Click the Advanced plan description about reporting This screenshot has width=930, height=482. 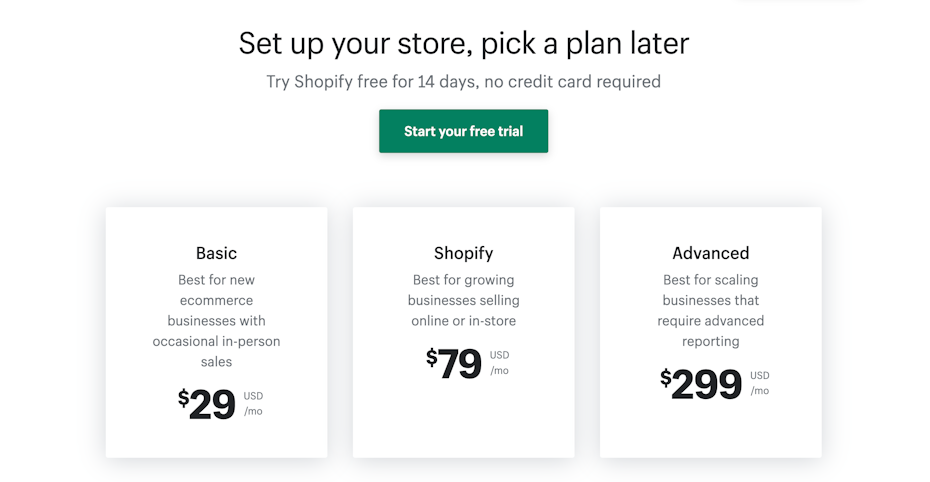[x=710, y=311]
